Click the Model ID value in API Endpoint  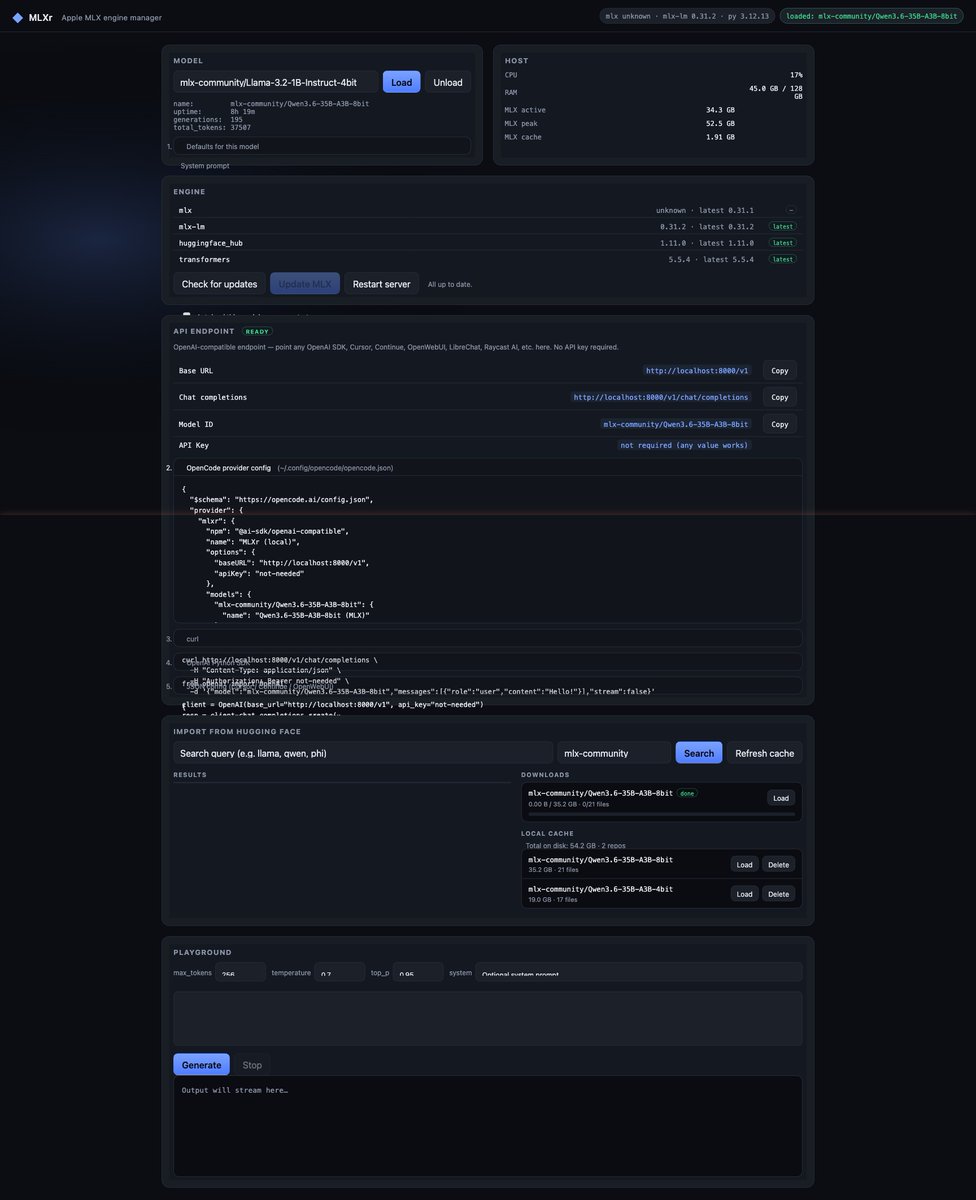(x=676, y=424)
